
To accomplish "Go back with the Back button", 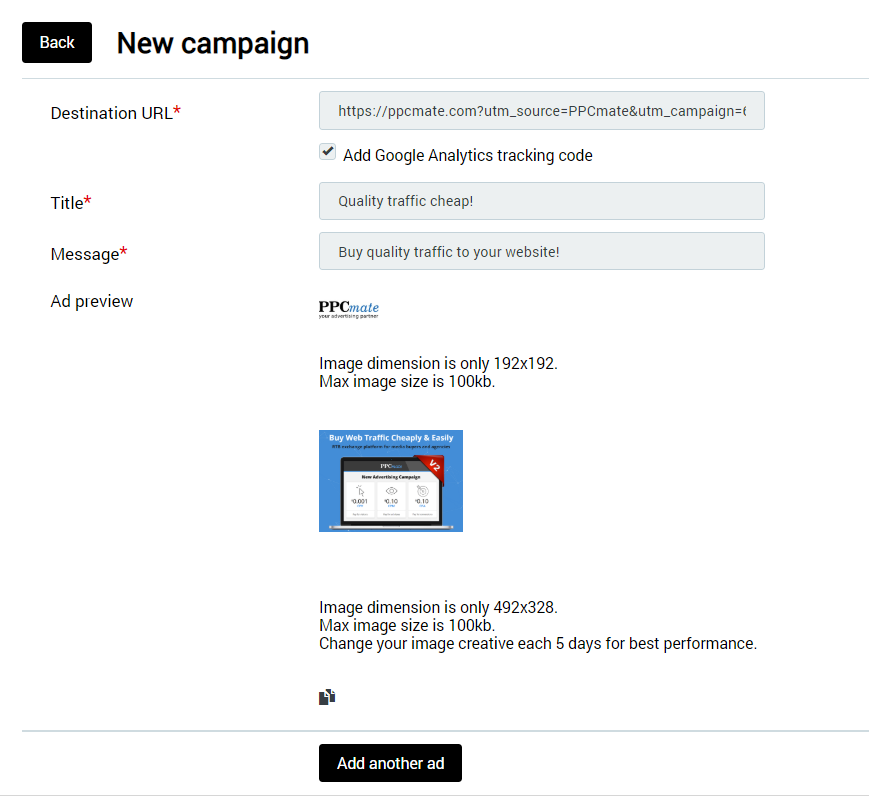I will [x=57, y=42].
